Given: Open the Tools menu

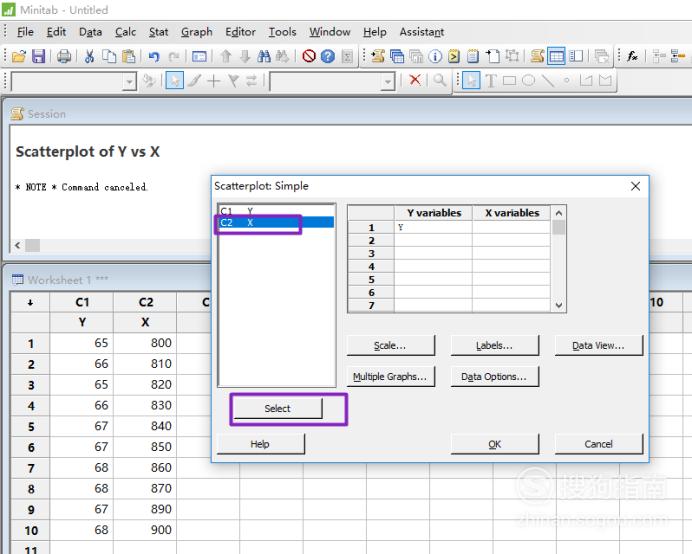Looking at the screenshot, I should [282, 32].
